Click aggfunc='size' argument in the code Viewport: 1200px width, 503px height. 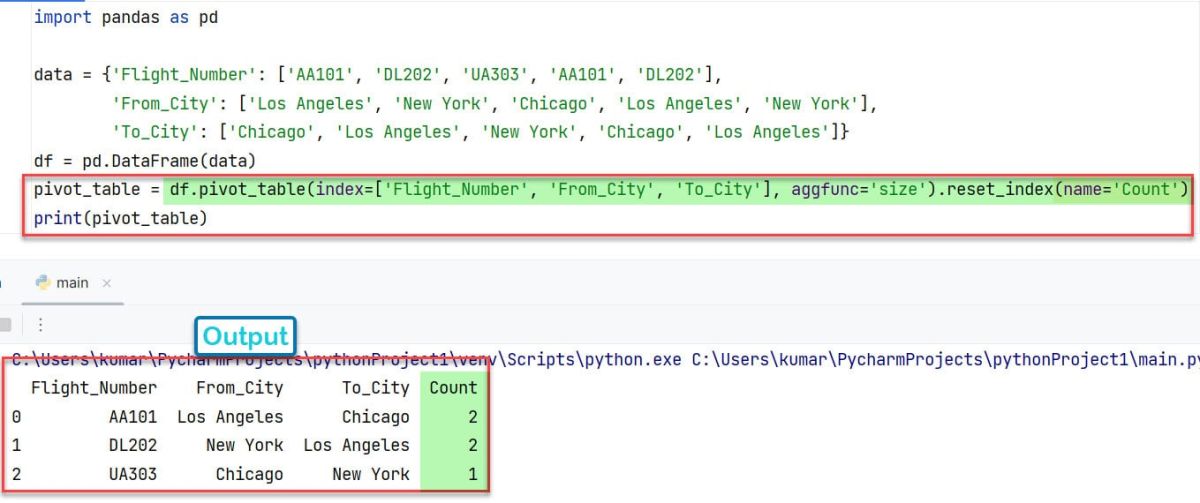coord(858,190)
